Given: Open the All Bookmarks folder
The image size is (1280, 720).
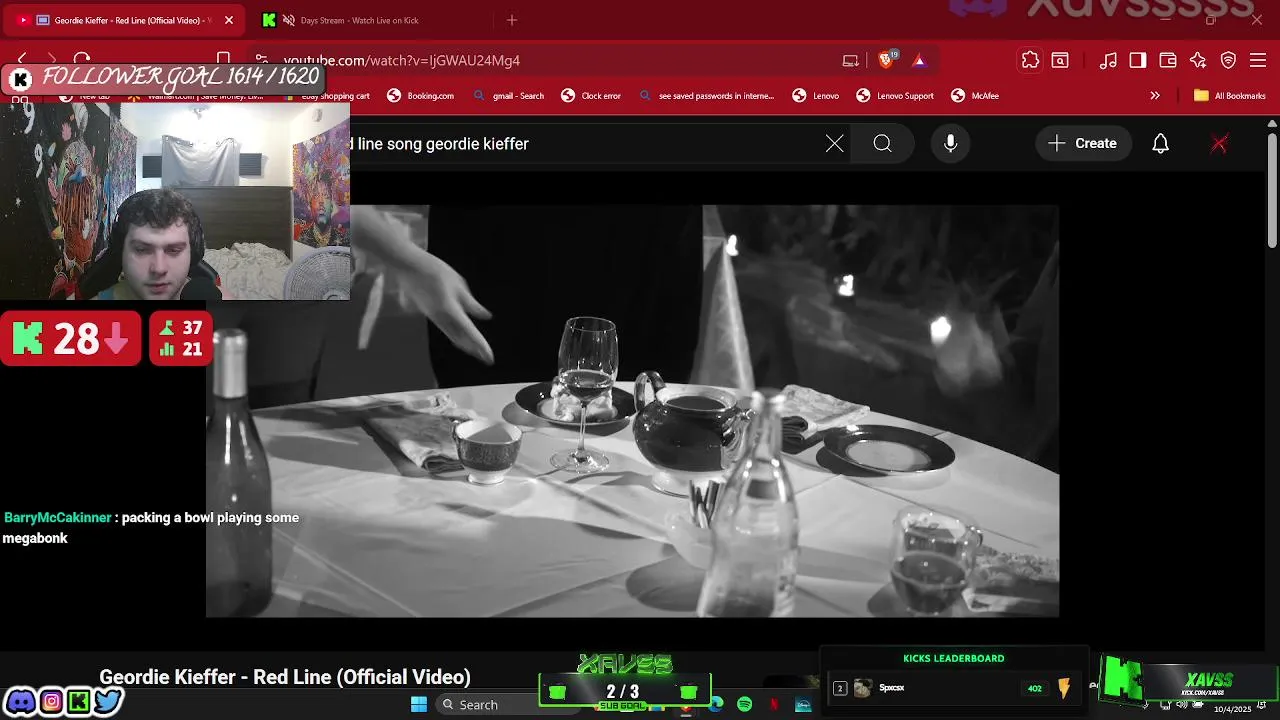Looking at the screenshot, I should click(1230, 96).
